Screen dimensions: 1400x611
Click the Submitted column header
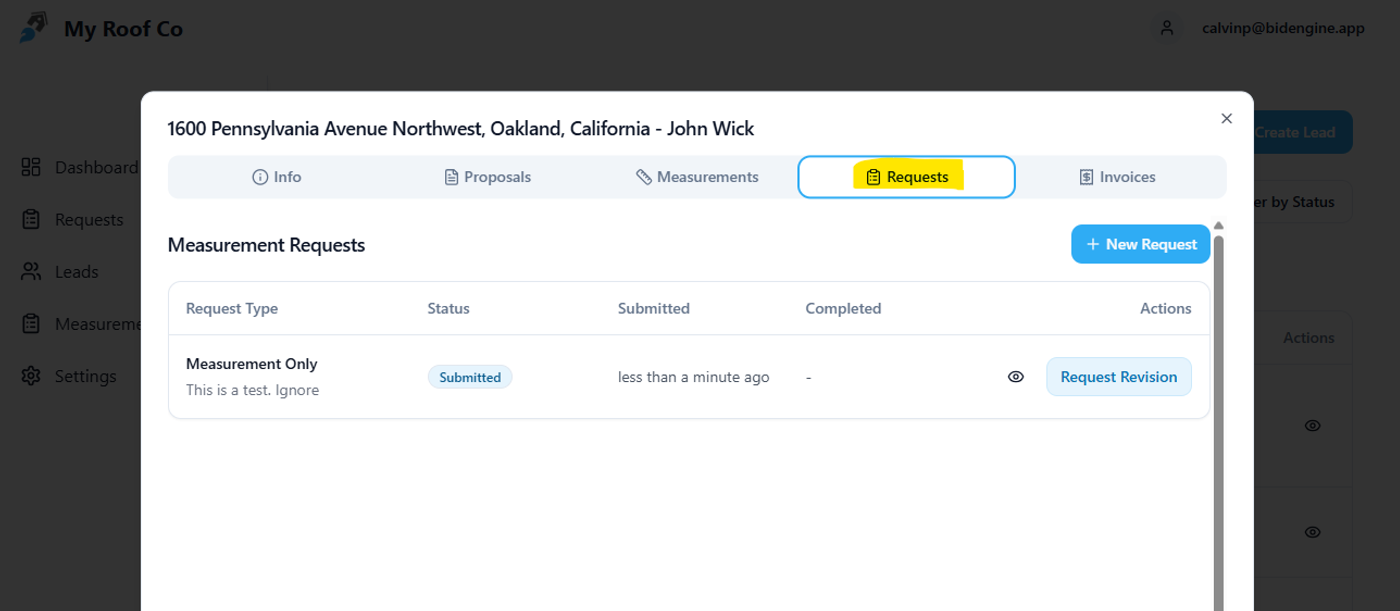point(654,308)
